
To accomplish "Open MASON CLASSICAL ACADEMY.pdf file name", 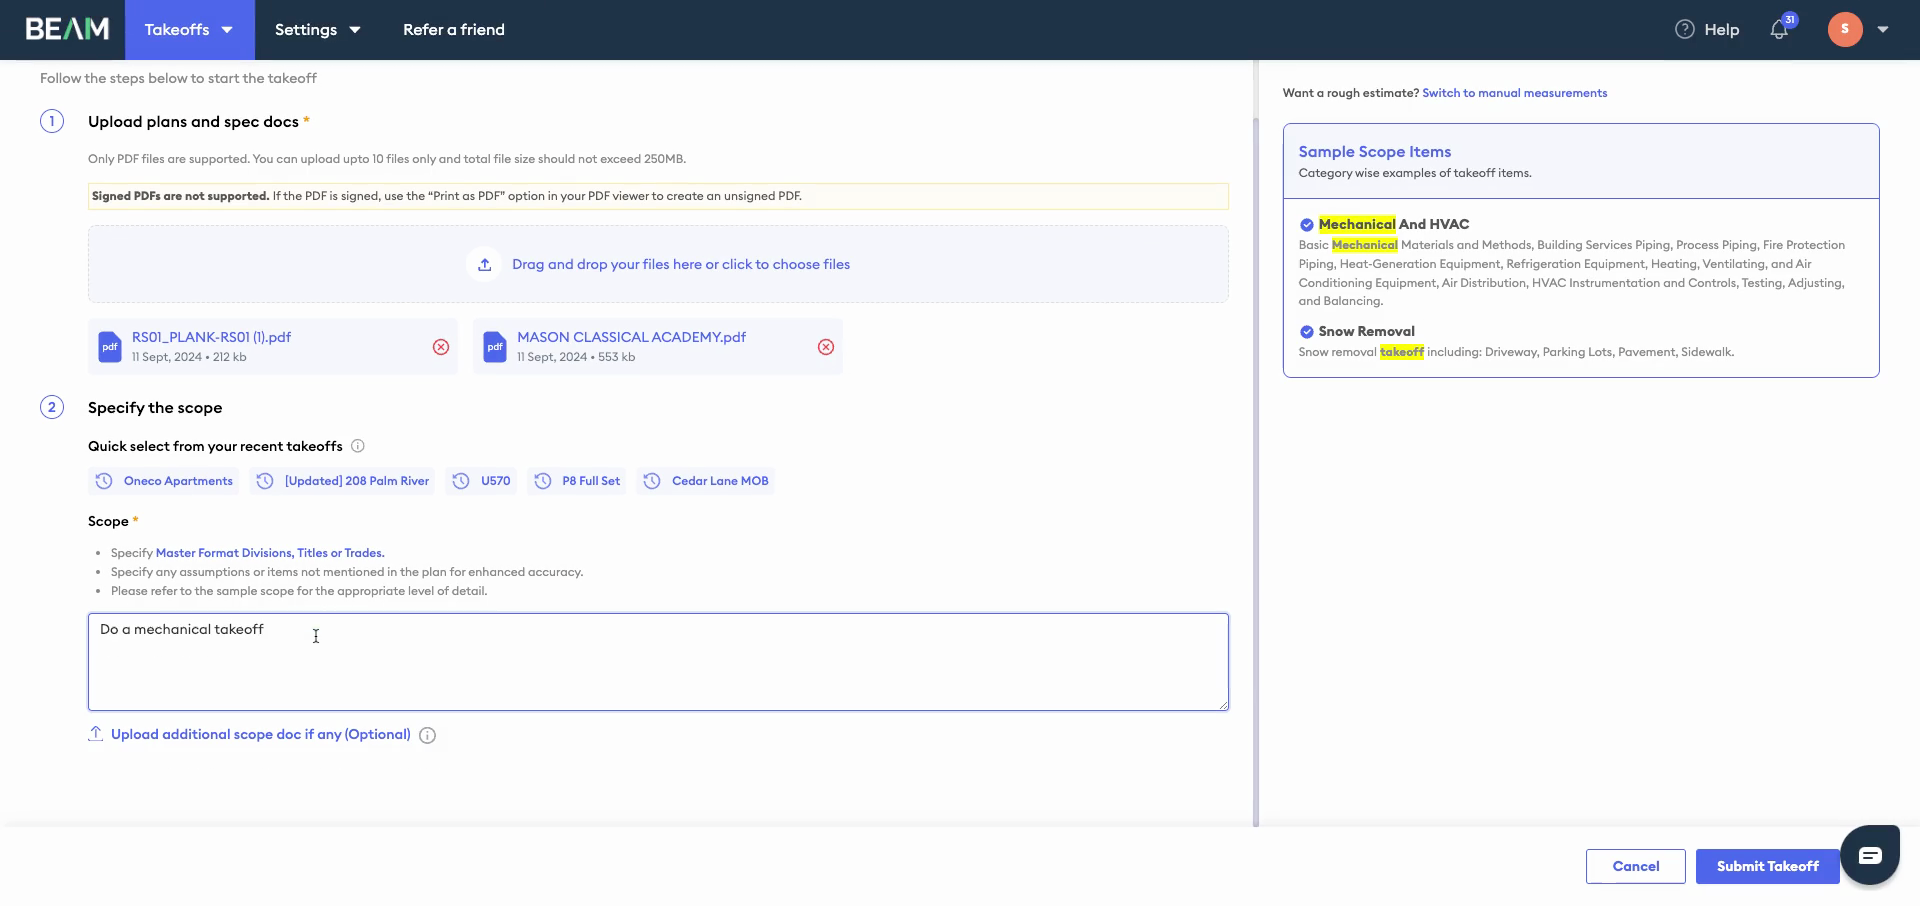I will point(632,337).
